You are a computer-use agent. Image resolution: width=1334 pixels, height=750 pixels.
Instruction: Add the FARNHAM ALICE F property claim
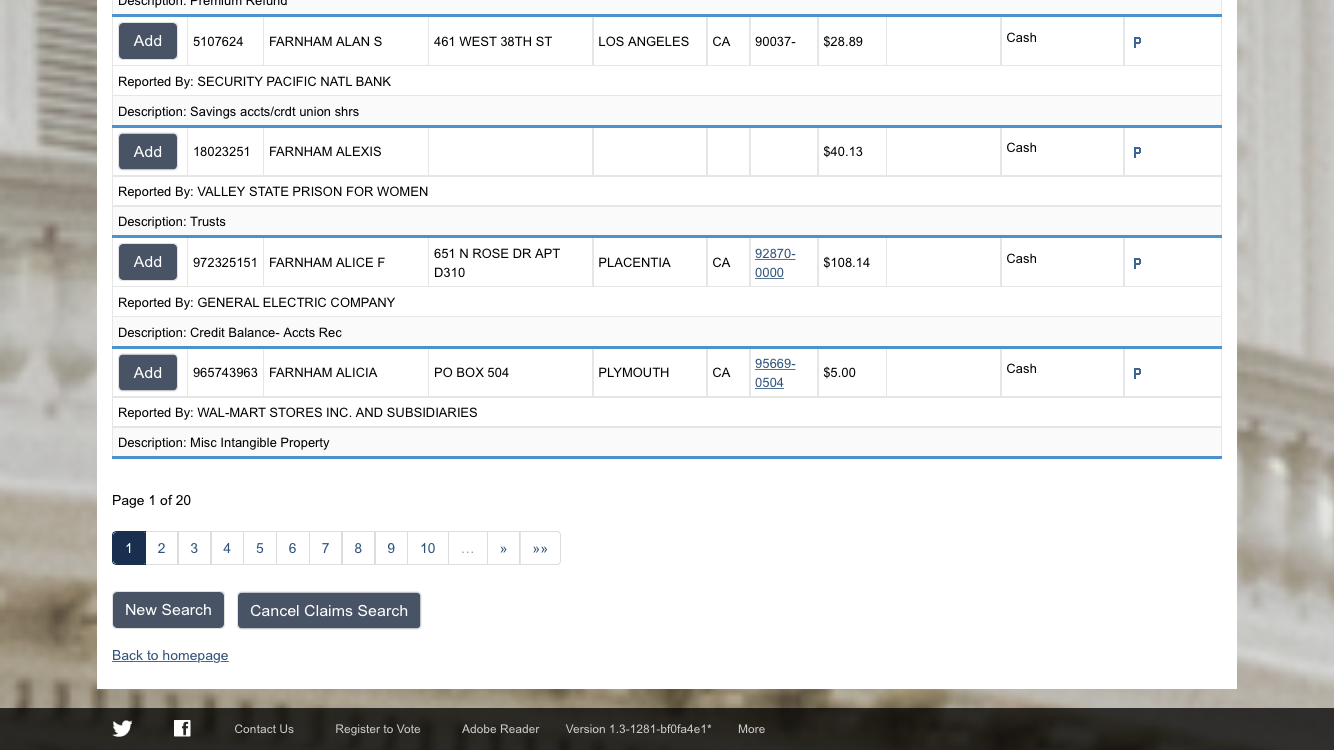click(148, 262)
